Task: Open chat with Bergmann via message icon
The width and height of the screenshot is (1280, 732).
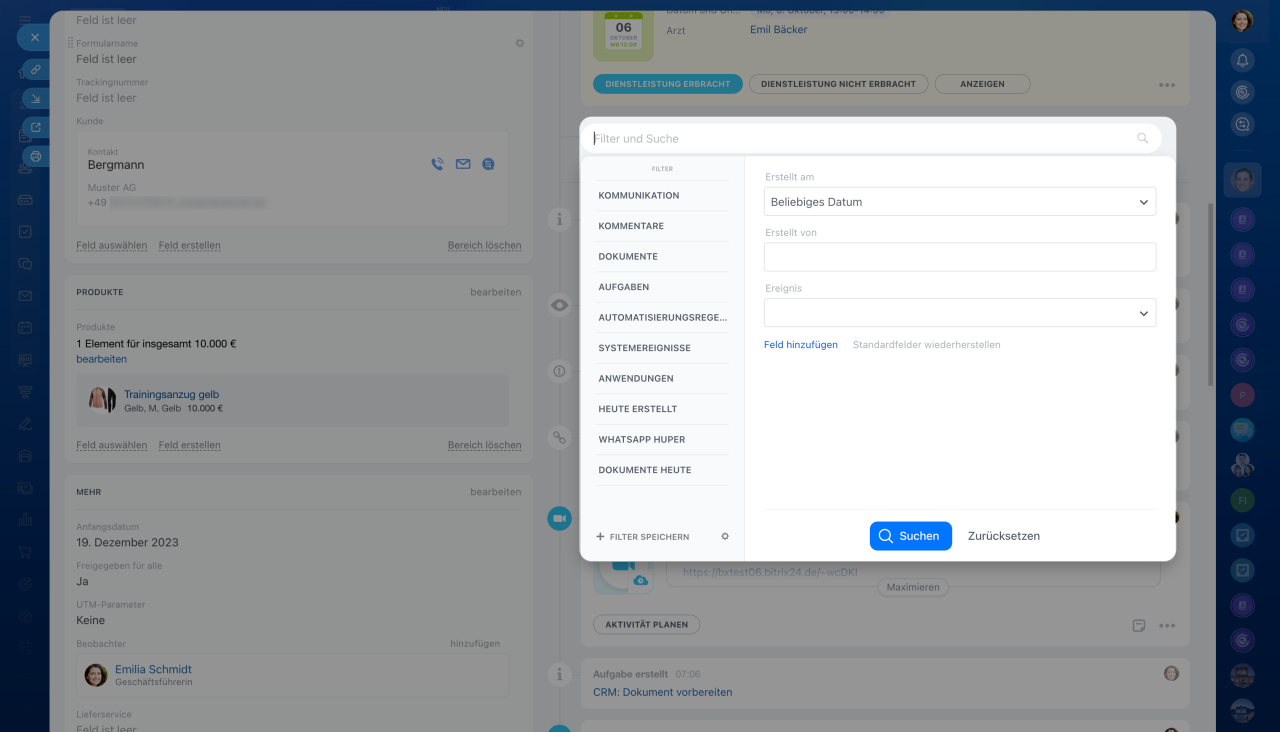Action: pos(488,164)
